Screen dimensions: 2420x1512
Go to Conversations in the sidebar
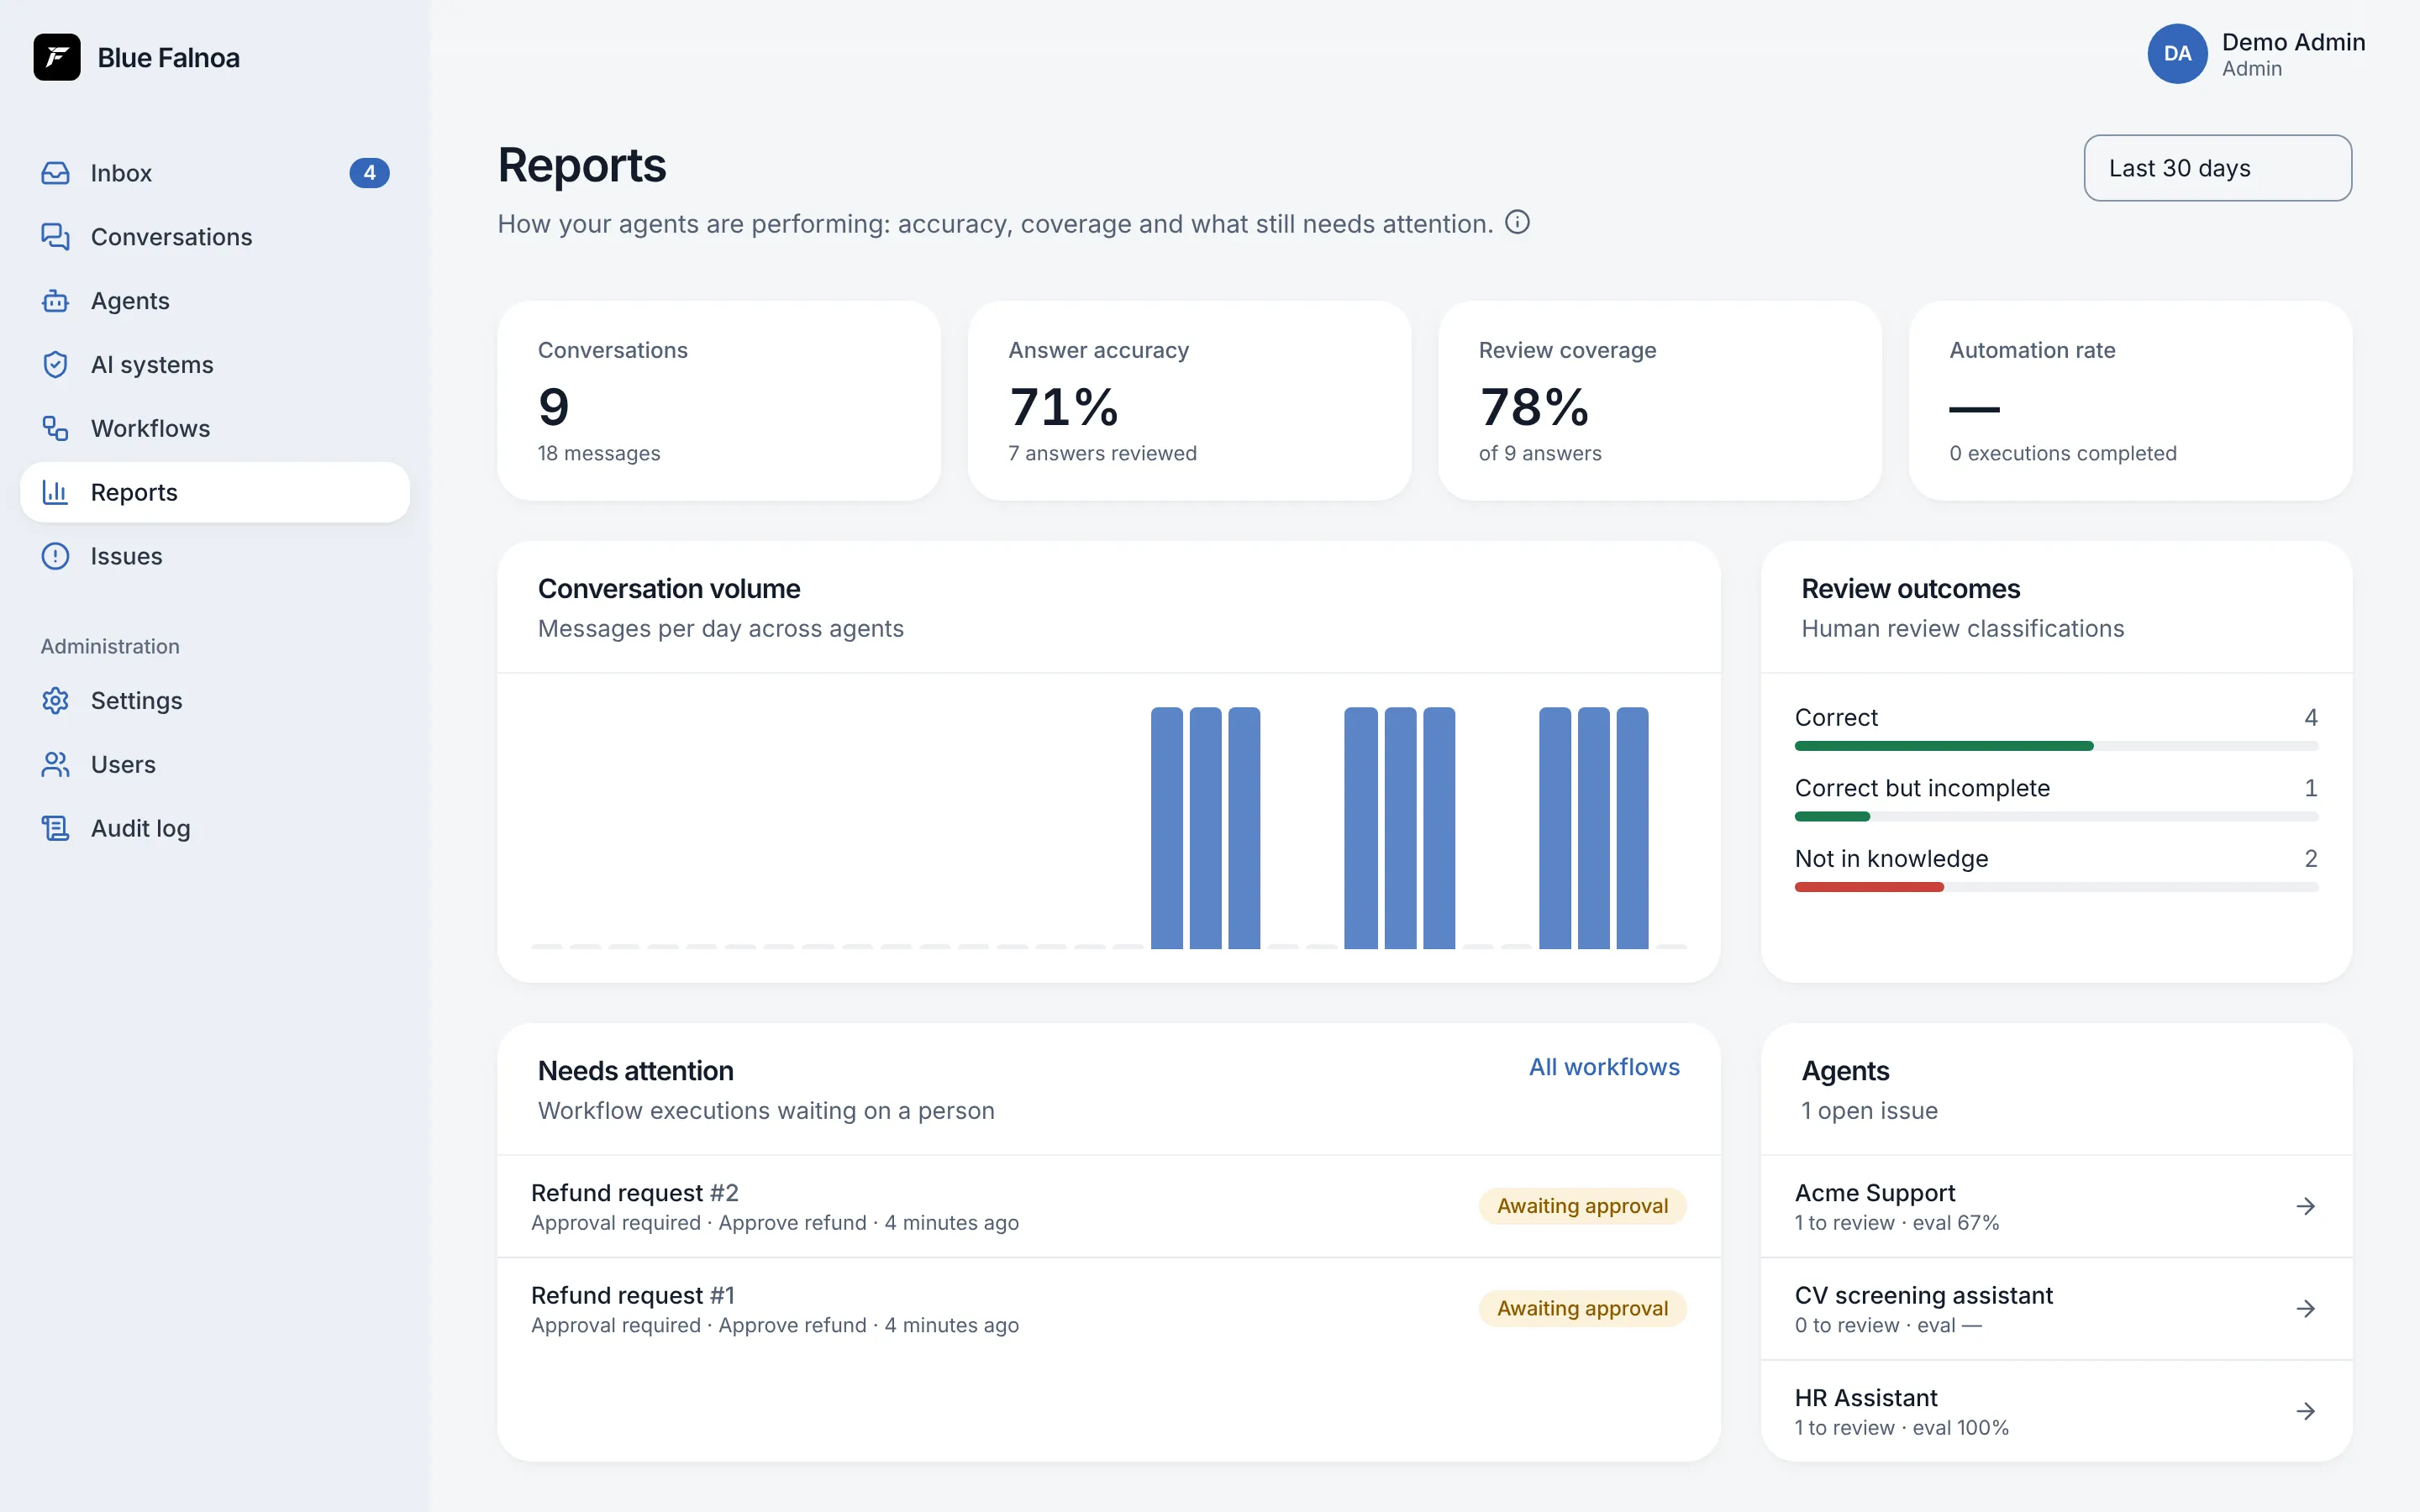click(215, 237)
